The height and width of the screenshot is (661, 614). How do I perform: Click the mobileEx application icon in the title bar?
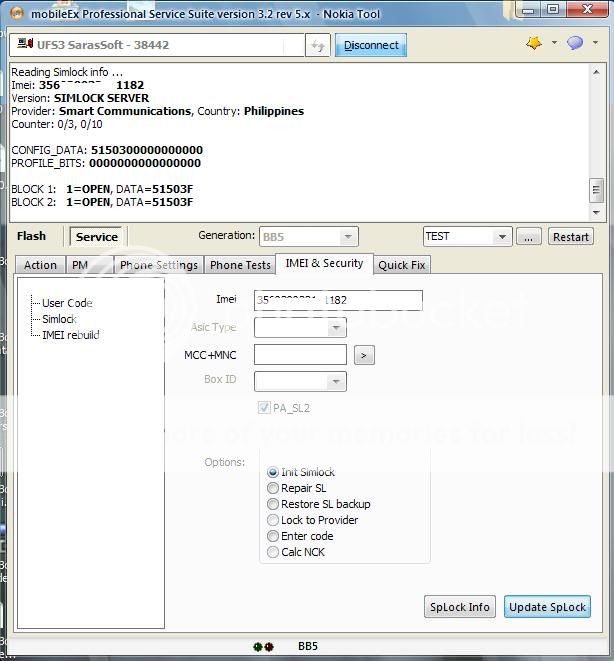click(x=17, y=13)
